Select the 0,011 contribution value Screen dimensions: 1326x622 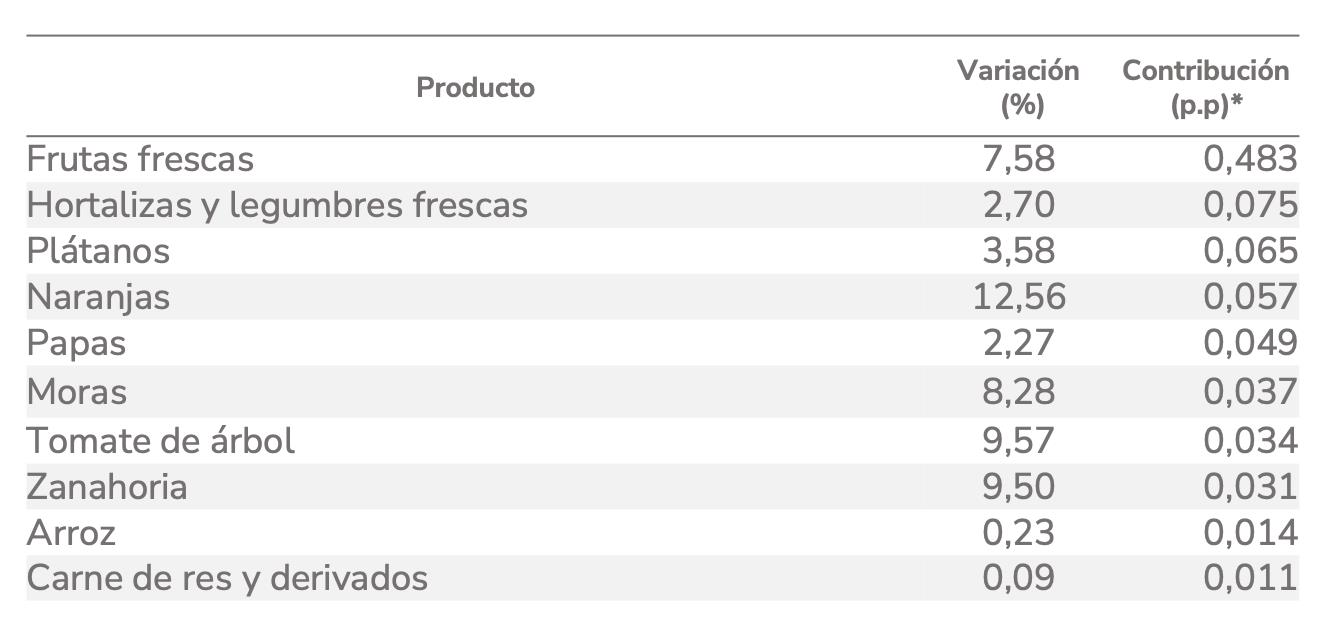click(x=1250, y=578)
